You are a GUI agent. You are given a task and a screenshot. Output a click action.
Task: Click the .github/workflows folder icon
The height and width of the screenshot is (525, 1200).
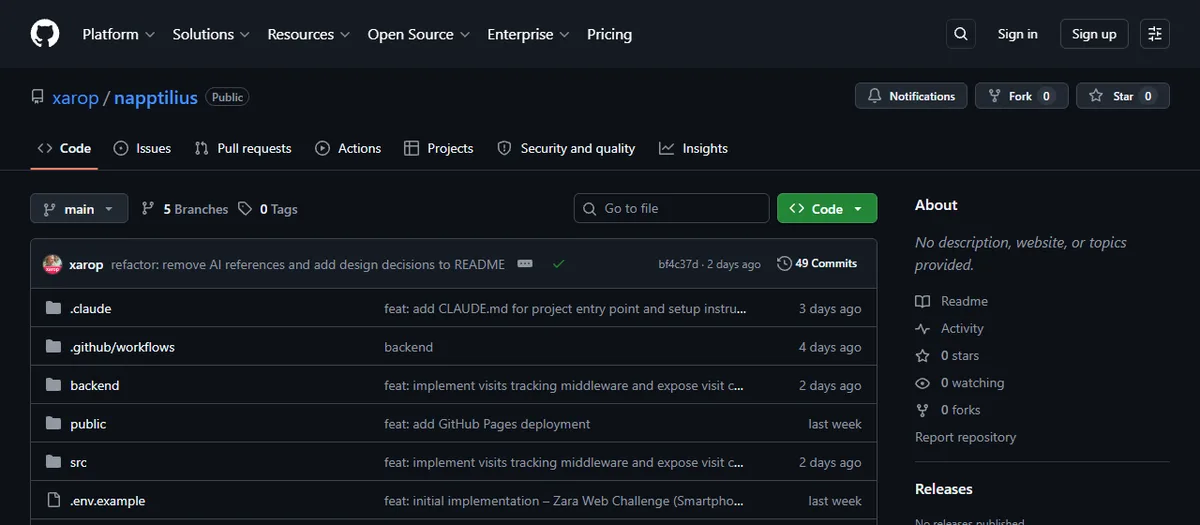click(x=54, y=347)
